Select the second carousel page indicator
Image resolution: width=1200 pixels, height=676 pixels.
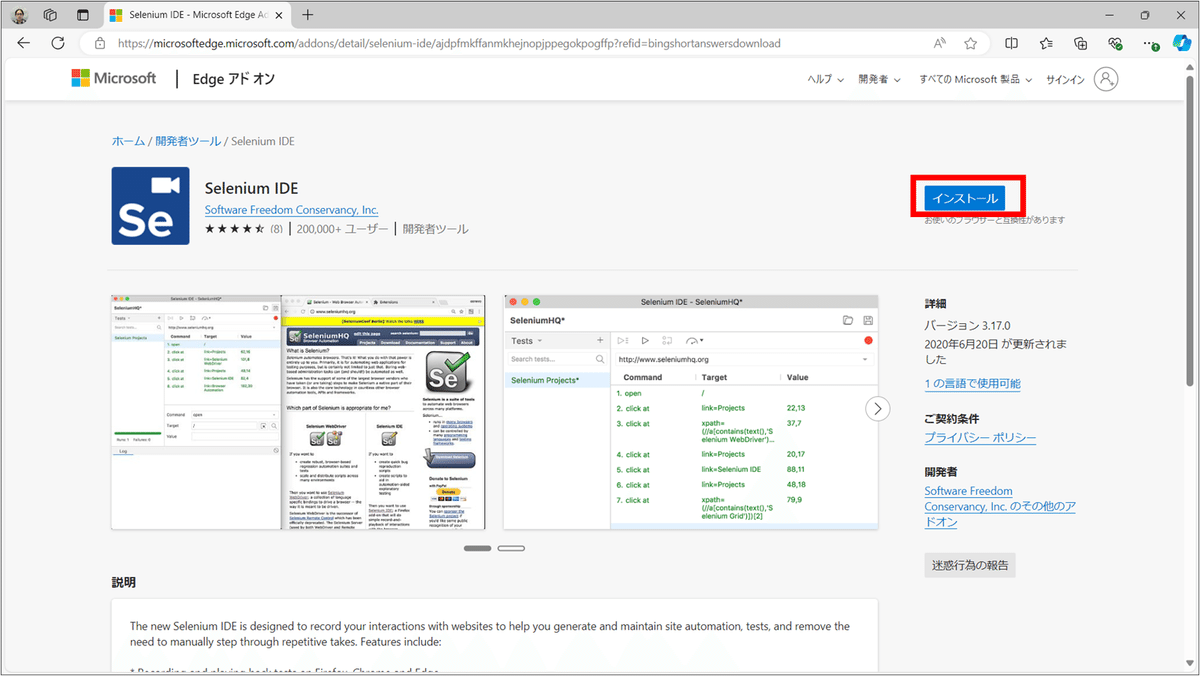(x=511, y=548)
